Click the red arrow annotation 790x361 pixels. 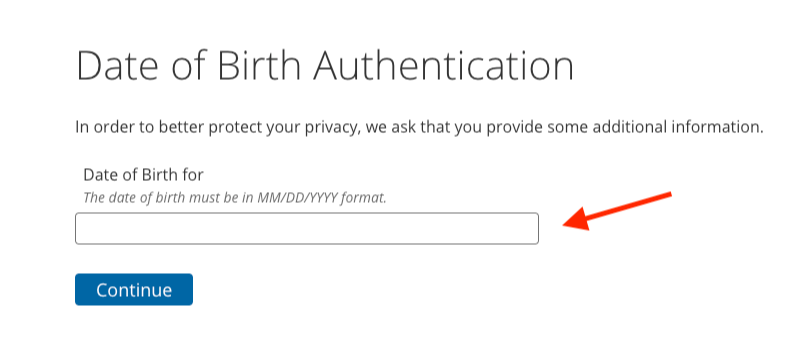point(617,211)
